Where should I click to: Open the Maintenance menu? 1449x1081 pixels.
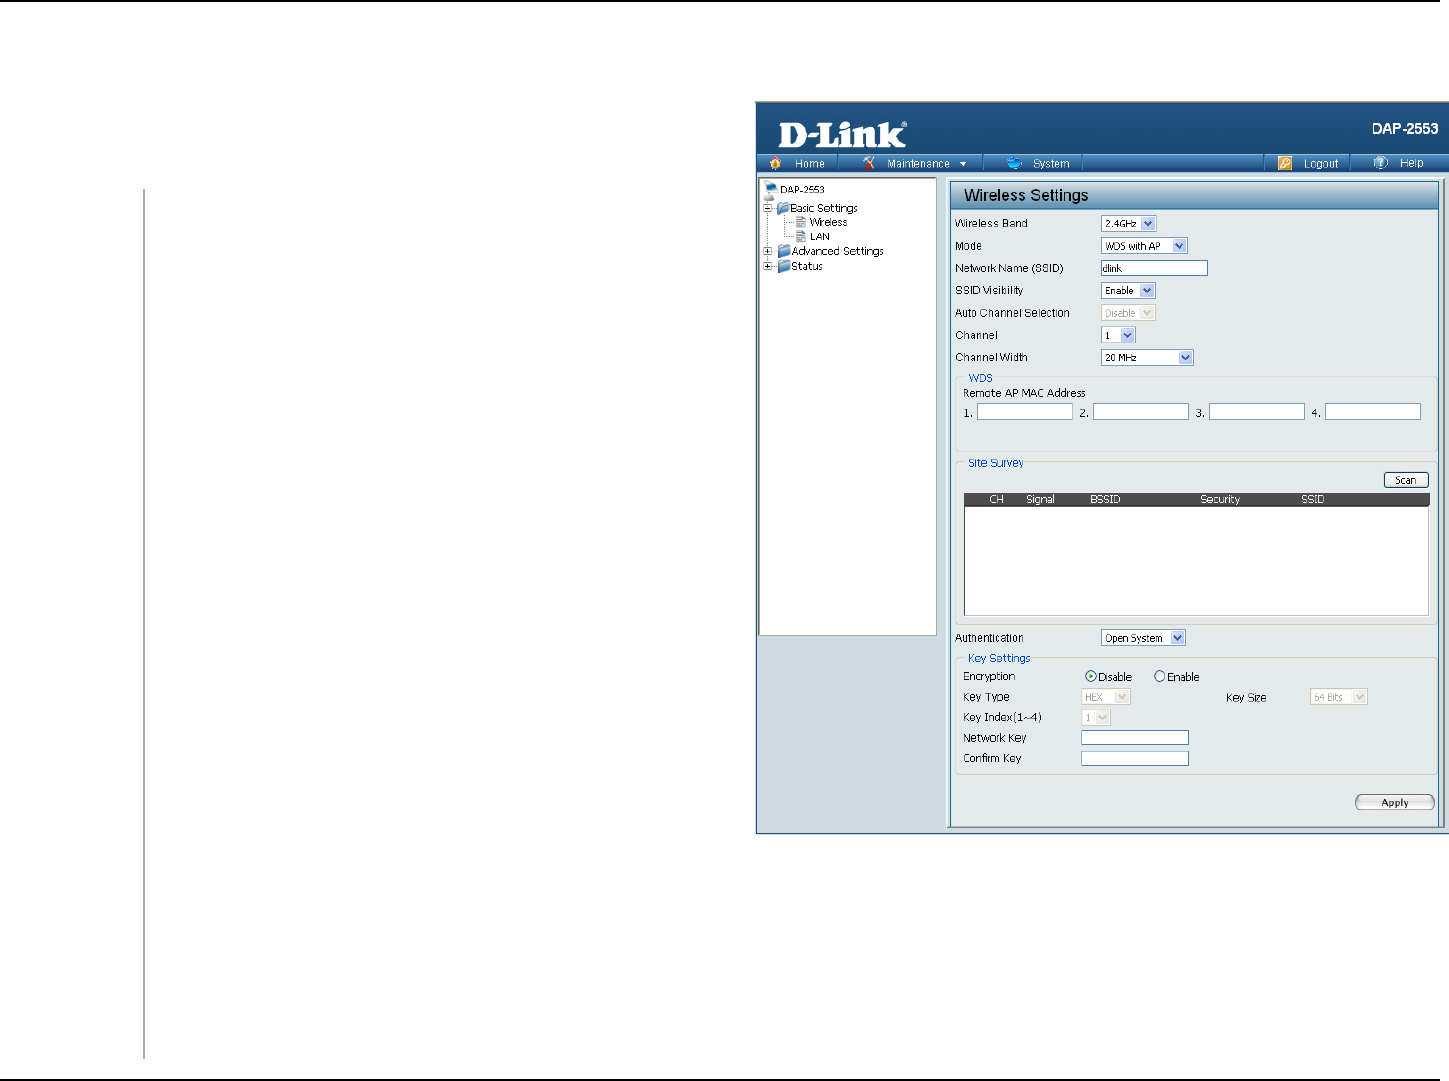(x=915, y=163)
